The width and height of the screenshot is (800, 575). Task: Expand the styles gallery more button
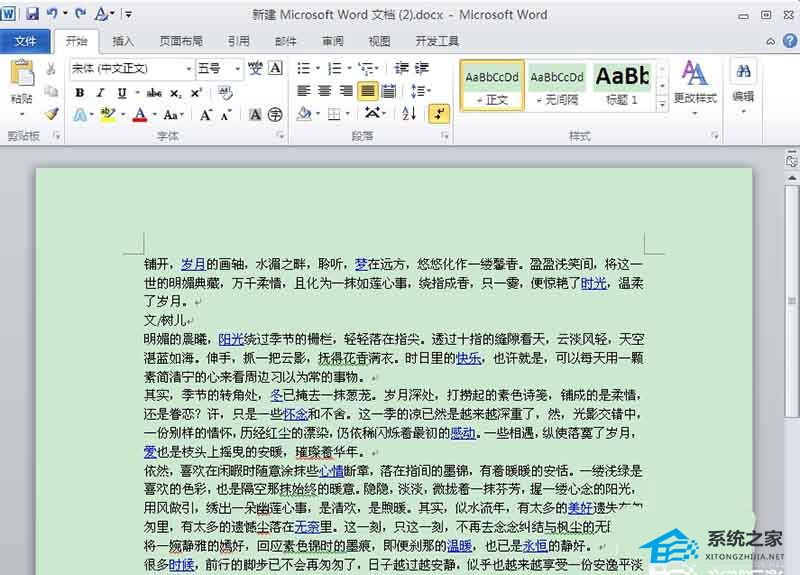(662, 105)
